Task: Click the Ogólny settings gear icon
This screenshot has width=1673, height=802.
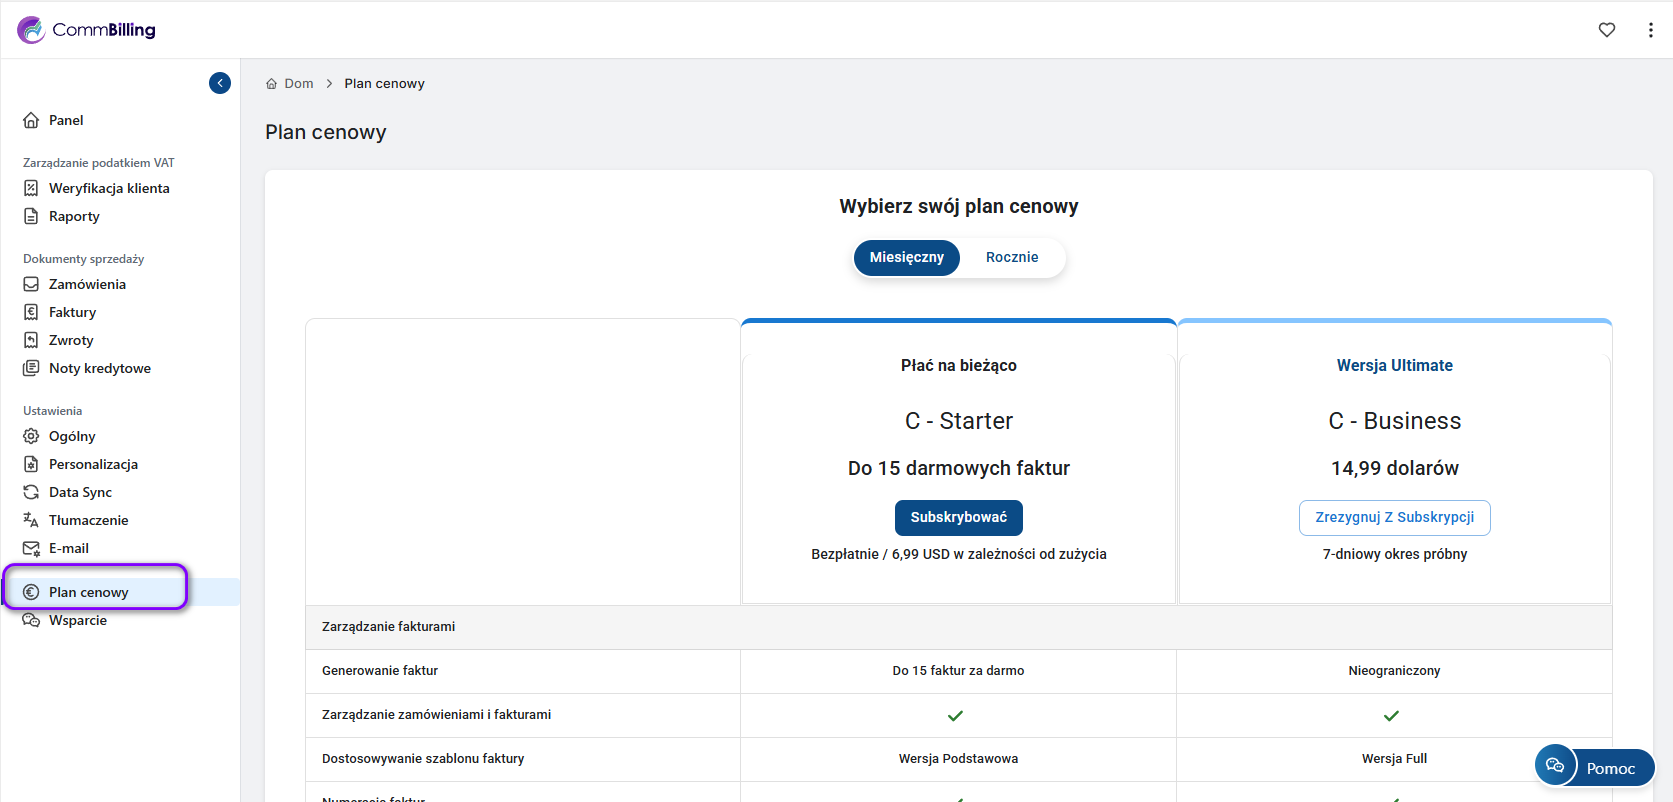Action: pos(31,436)
